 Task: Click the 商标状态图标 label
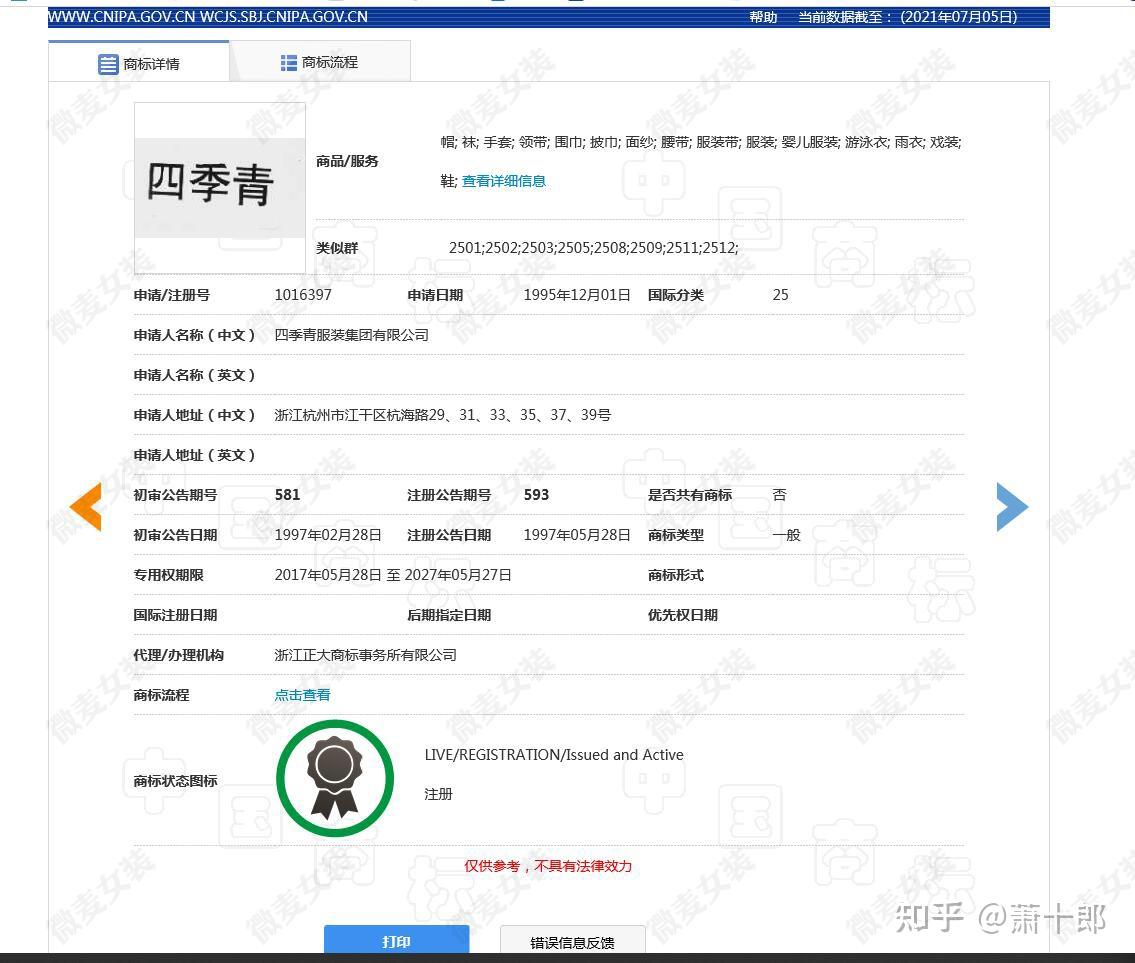click(x=175, y=781)
